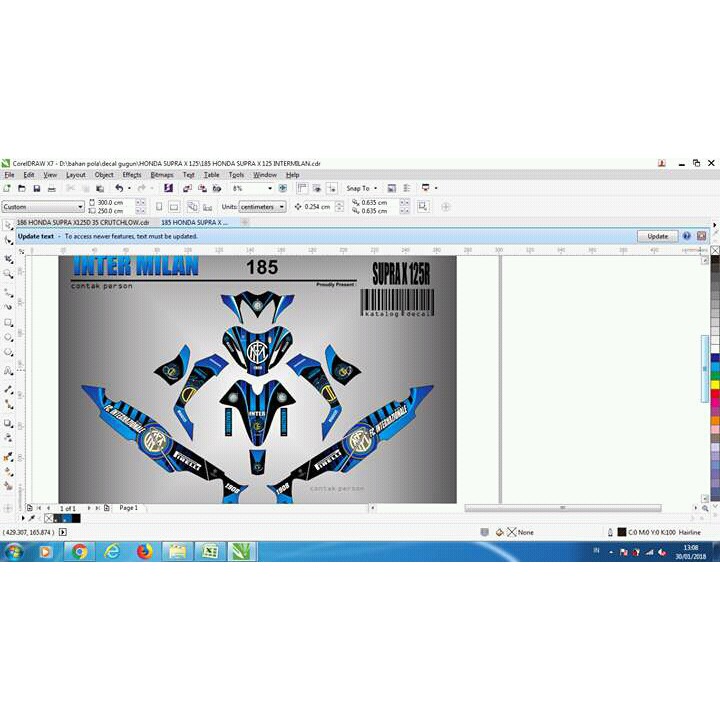Open Google Chrome from taskbar
Viewport: 720px width, 720px height.
79,551
